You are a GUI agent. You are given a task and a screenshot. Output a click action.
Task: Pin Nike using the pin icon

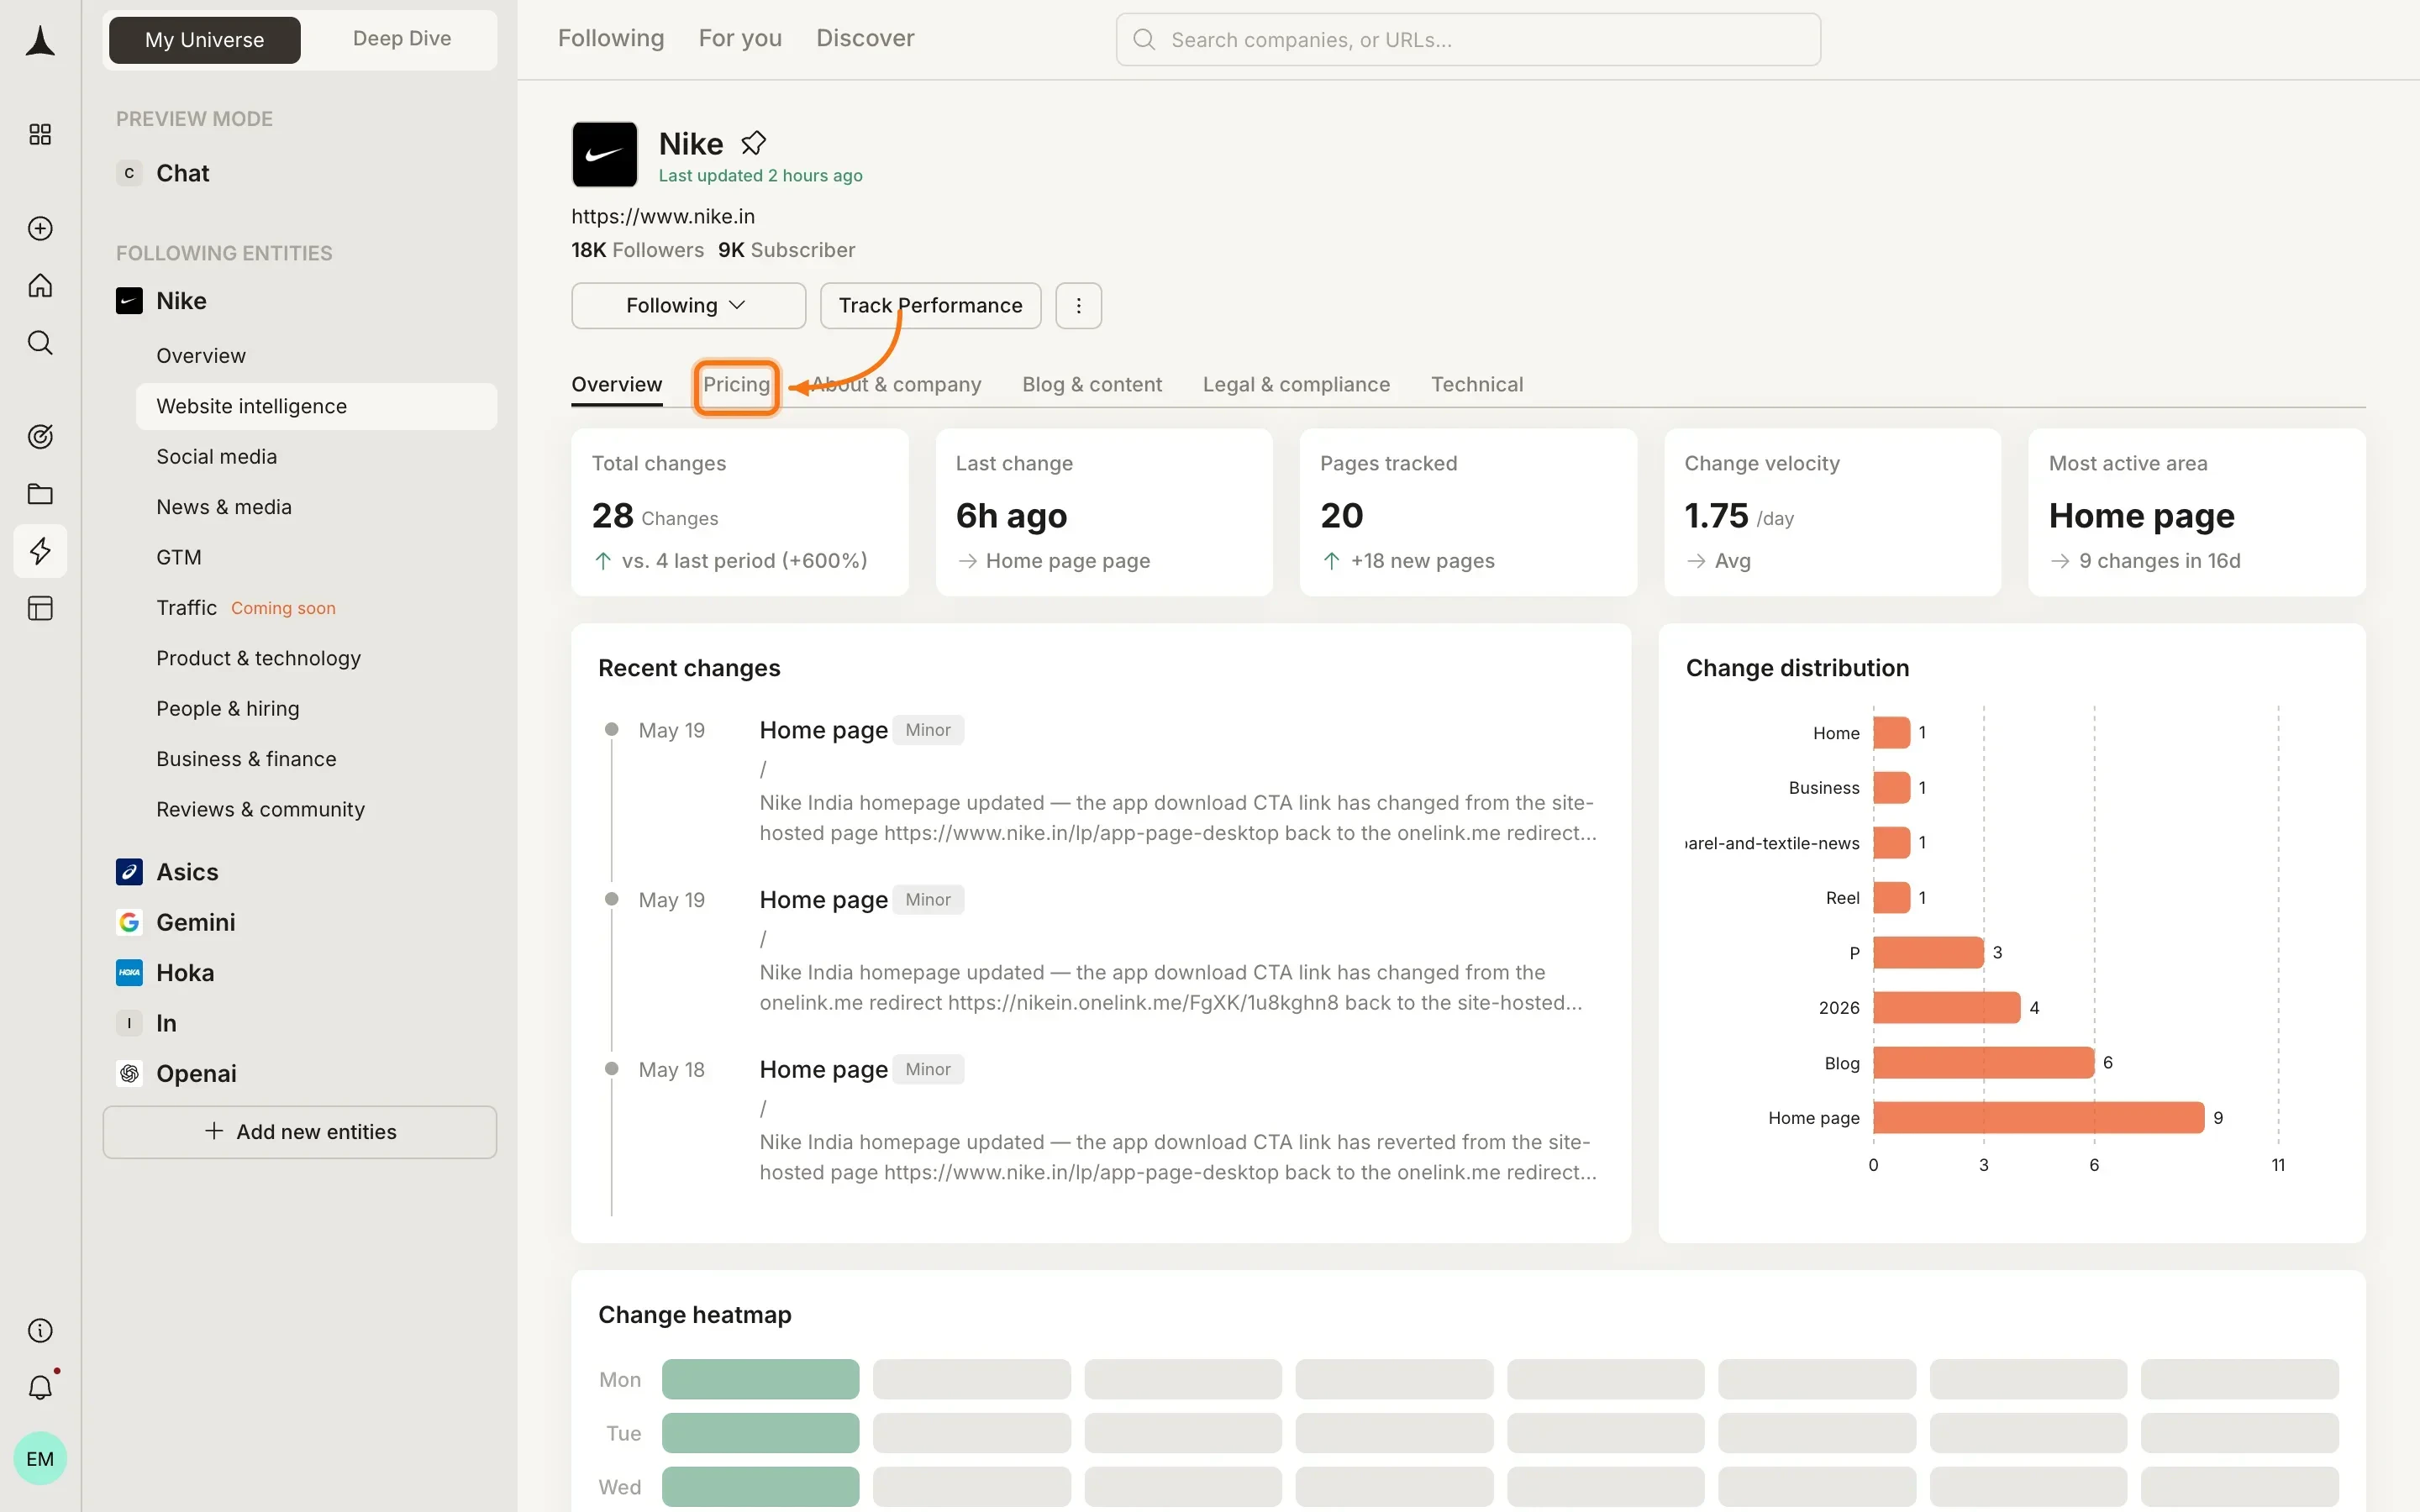(753, 144)
